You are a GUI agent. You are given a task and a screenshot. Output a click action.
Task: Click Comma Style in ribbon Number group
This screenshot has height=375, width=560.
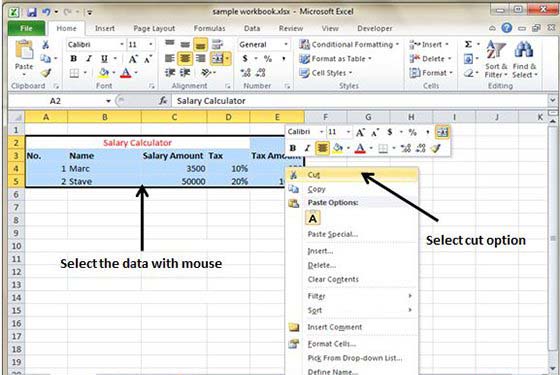coord(284,59)
